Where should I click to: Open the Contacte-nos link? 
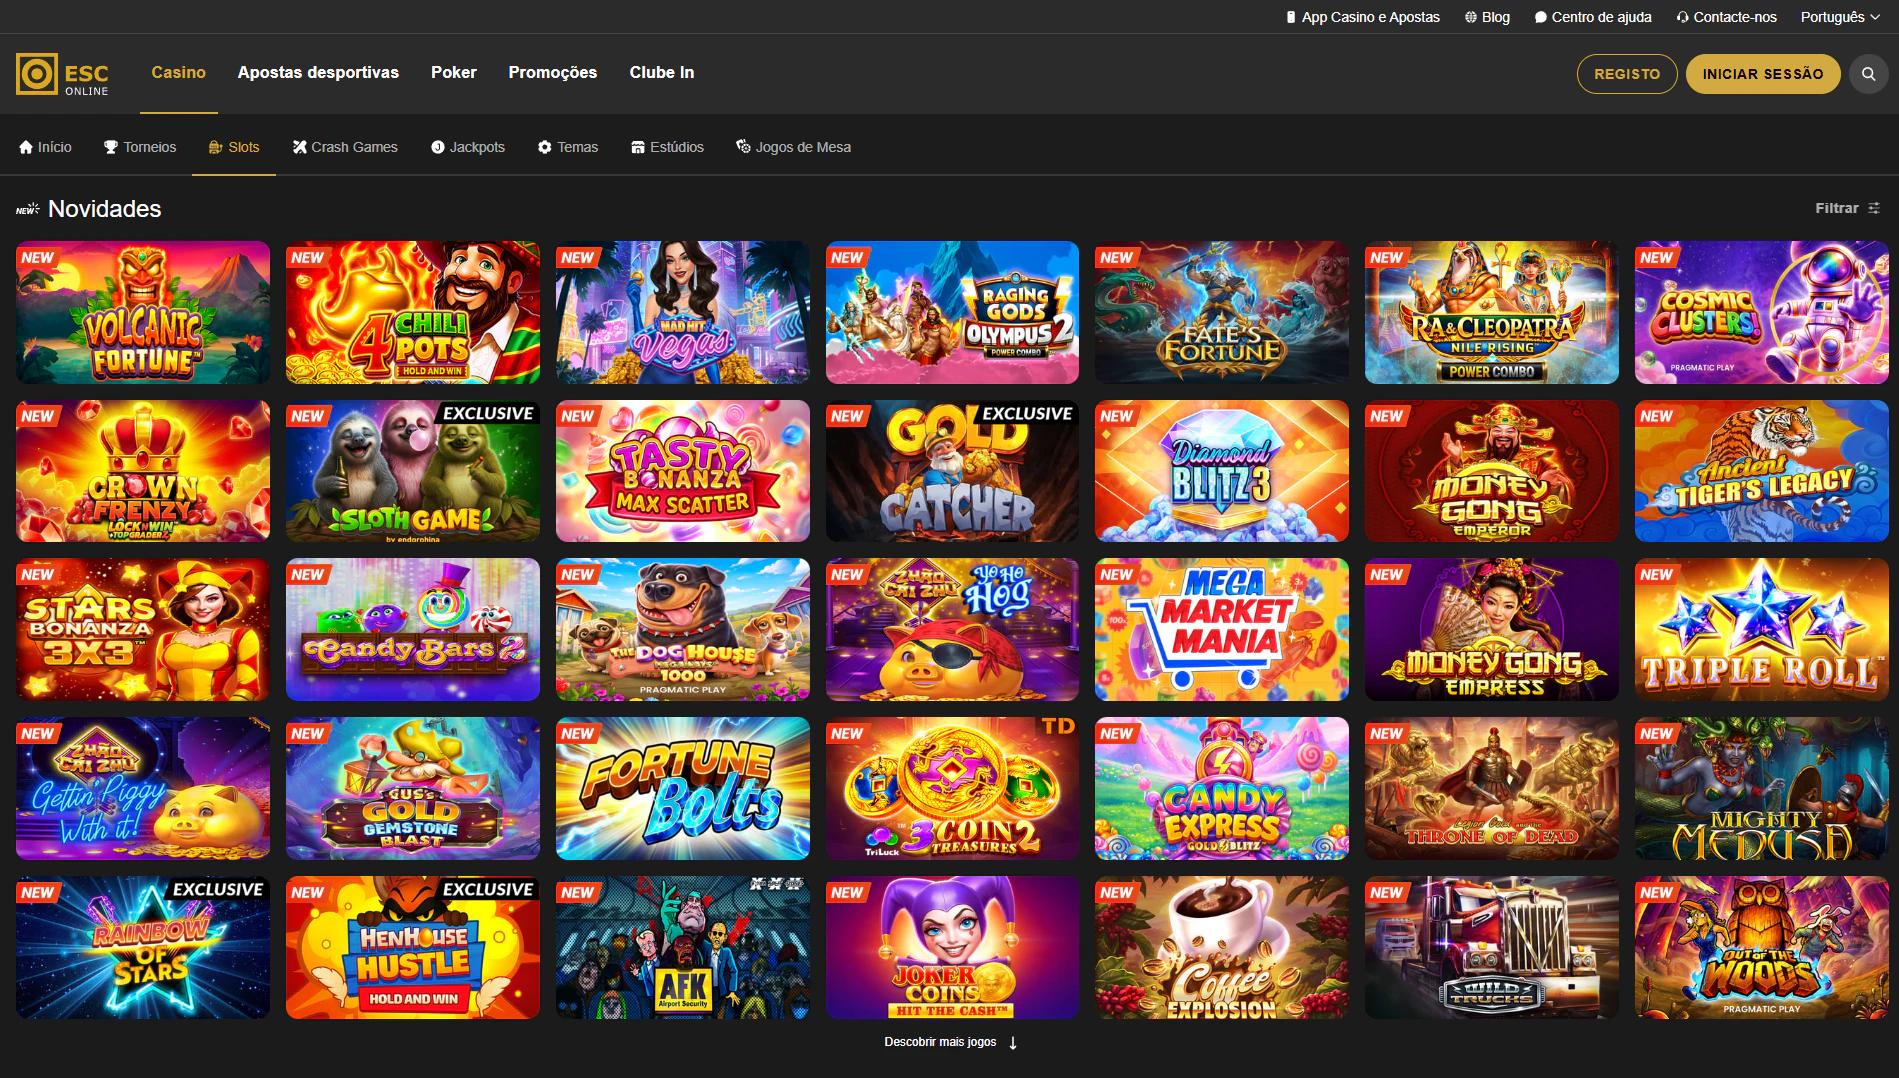pyautogui.click(x=1727, y=17)
